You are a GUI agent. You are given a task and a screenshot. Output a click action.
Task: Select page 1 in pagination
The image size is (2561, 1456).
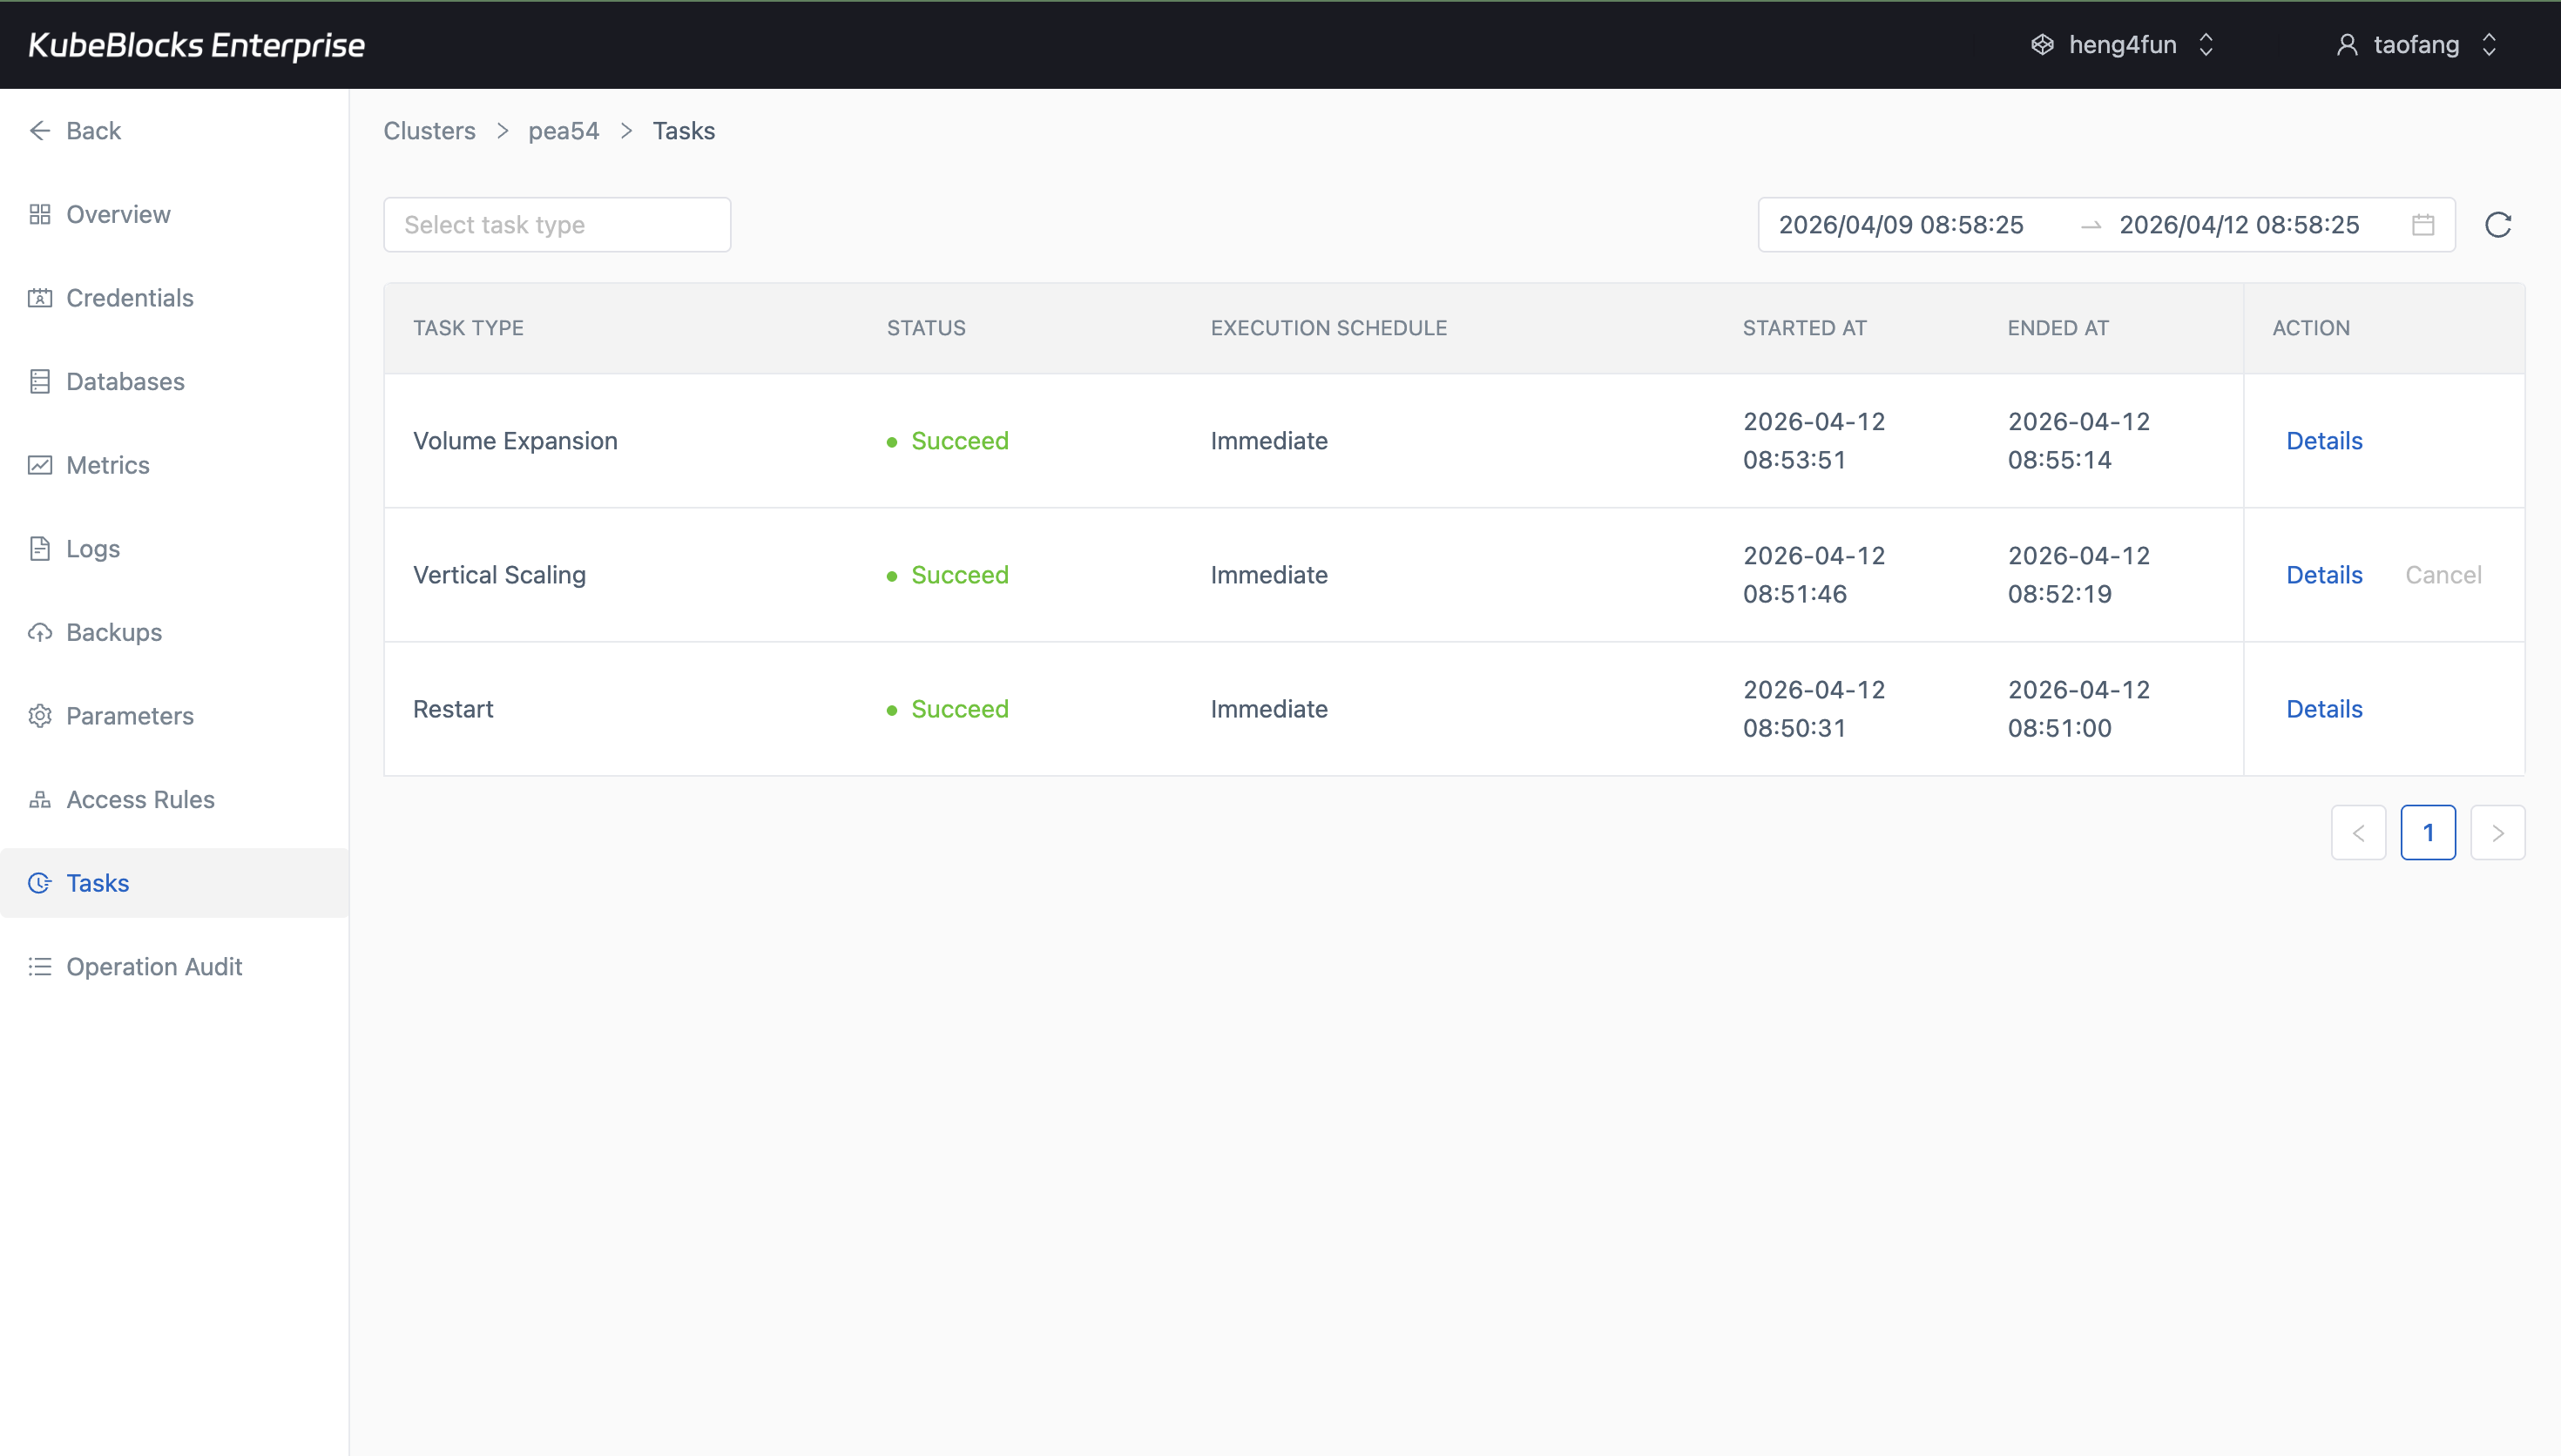coord(2428,832)
